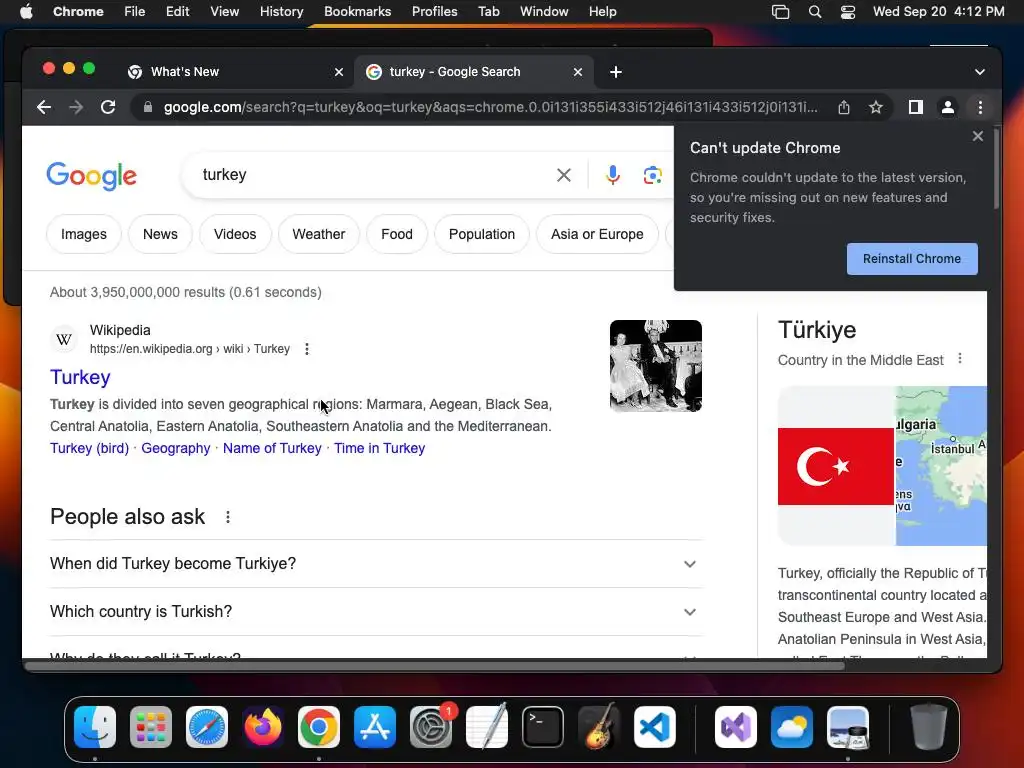Open GarageBand from the dock
The height and width of the screenshot is (768, 1024).
coord(599,727)
